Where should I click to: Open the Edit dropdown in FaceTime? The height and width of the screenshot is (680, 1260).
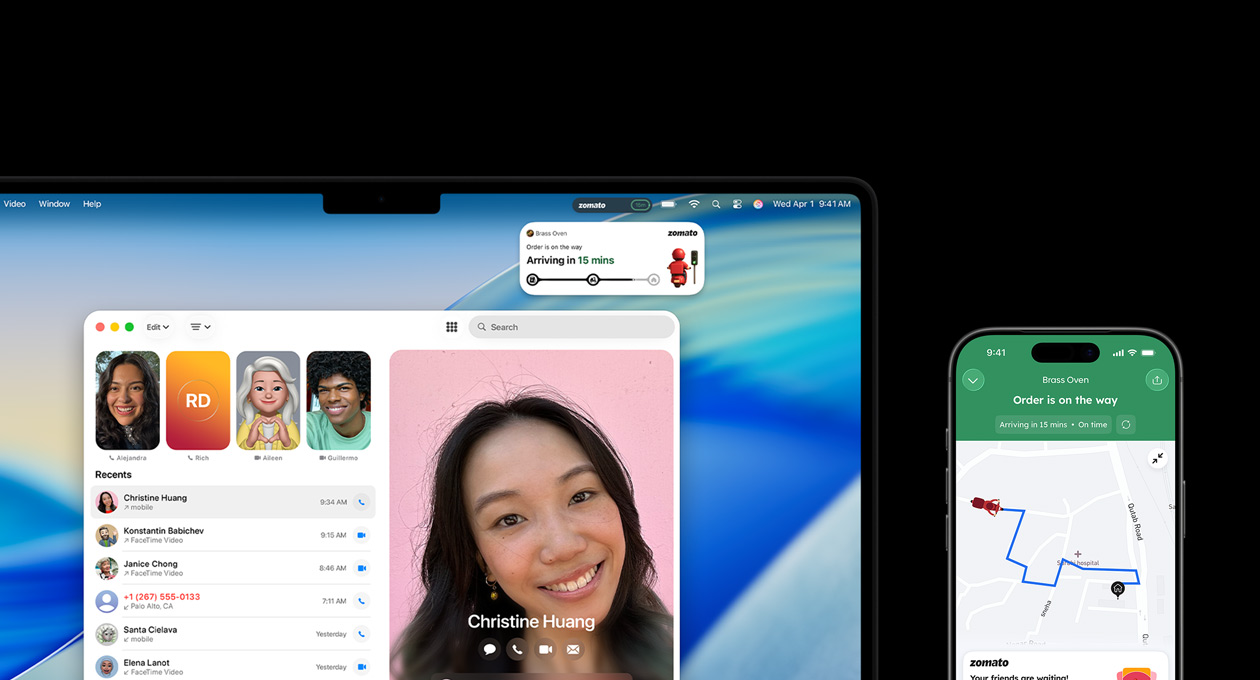157,327
